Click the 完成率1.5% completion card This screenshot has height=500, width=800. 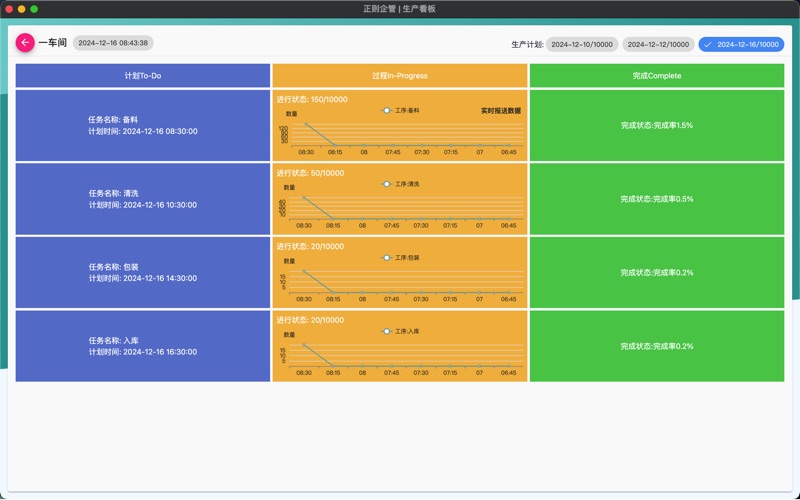pyautogui.click(x=656, y=125)
